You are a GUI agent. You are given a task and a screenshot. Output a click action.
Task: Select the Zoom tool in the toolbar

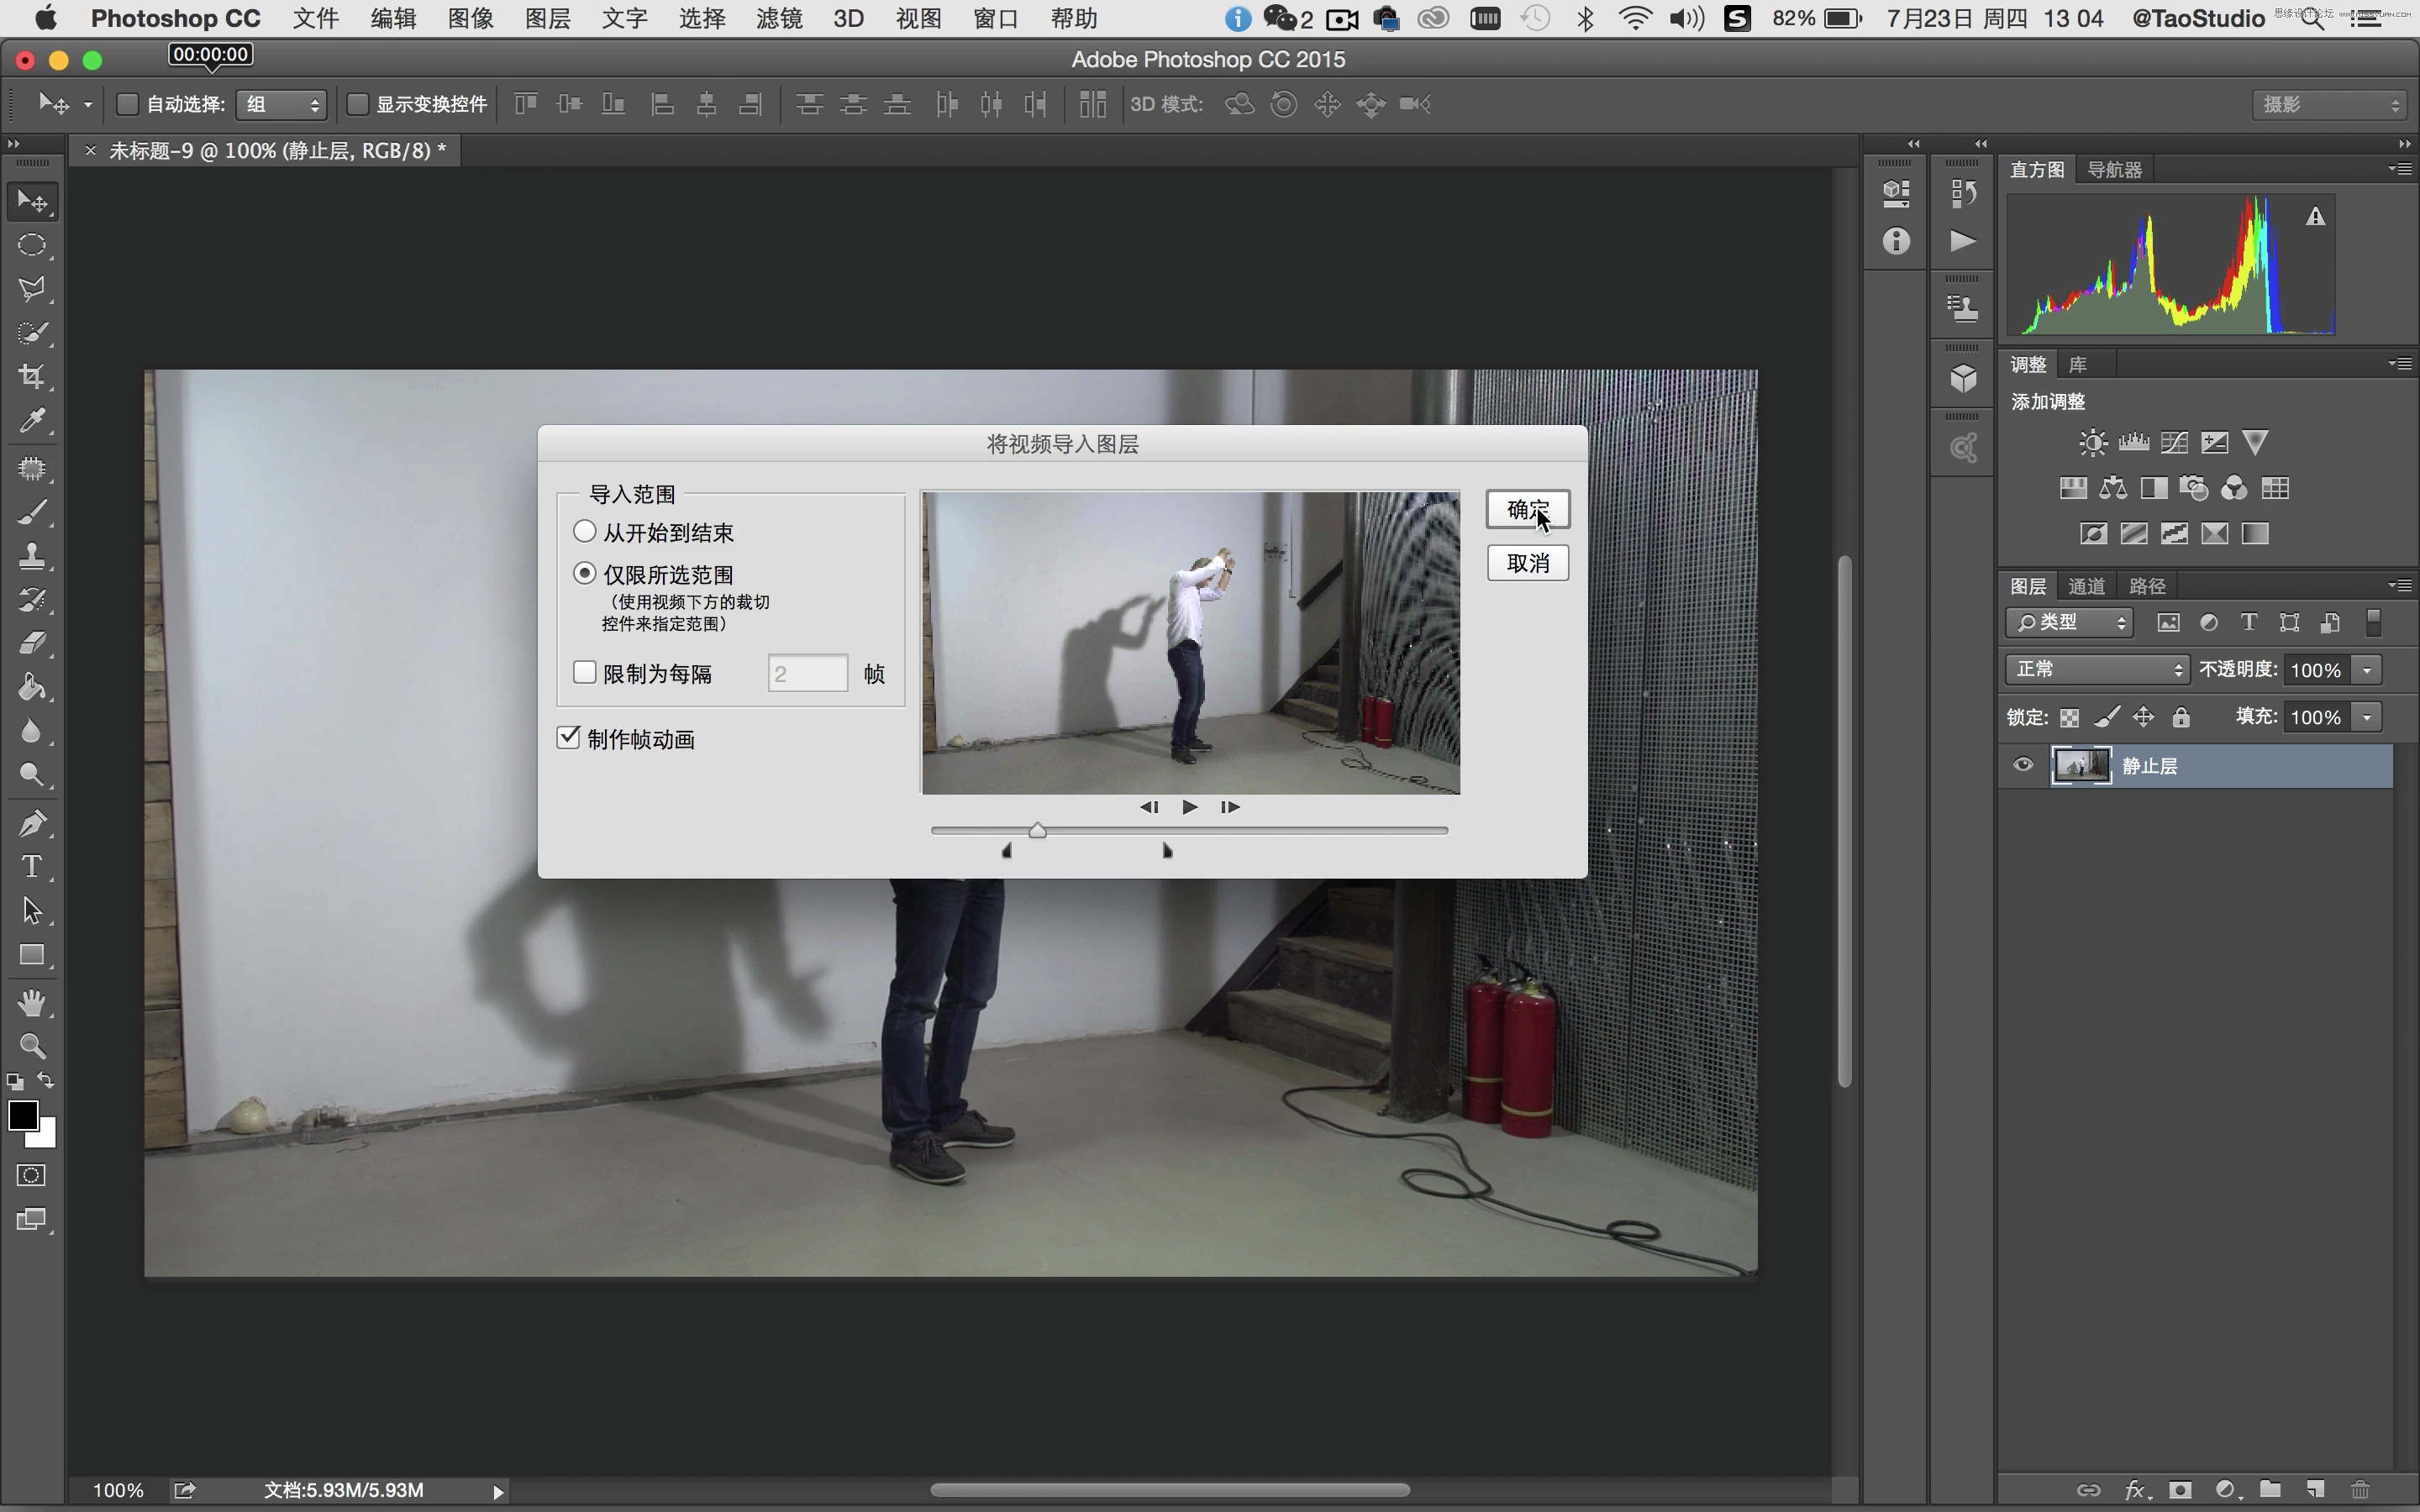pos(33,1046)
